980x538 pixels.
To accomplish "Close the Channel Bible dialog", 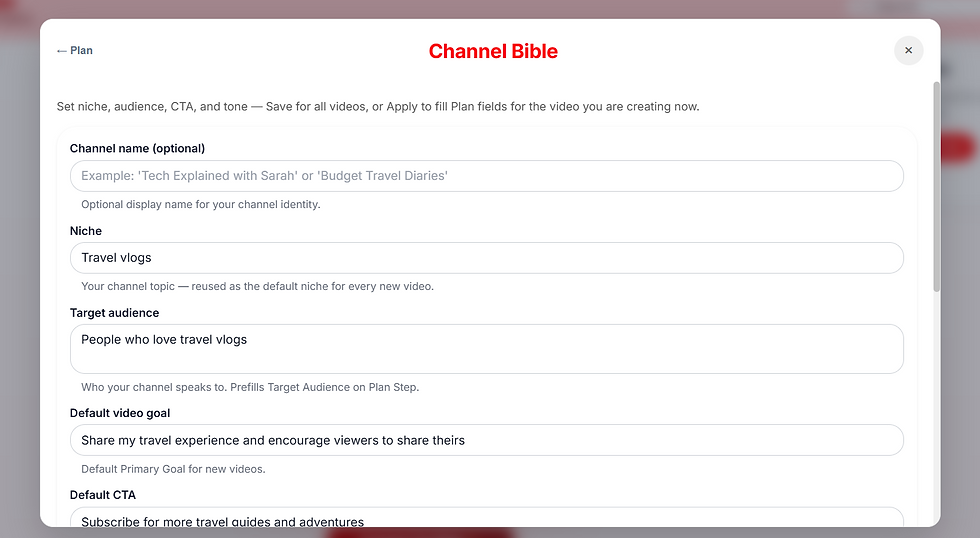I will [x=908, y=51].
